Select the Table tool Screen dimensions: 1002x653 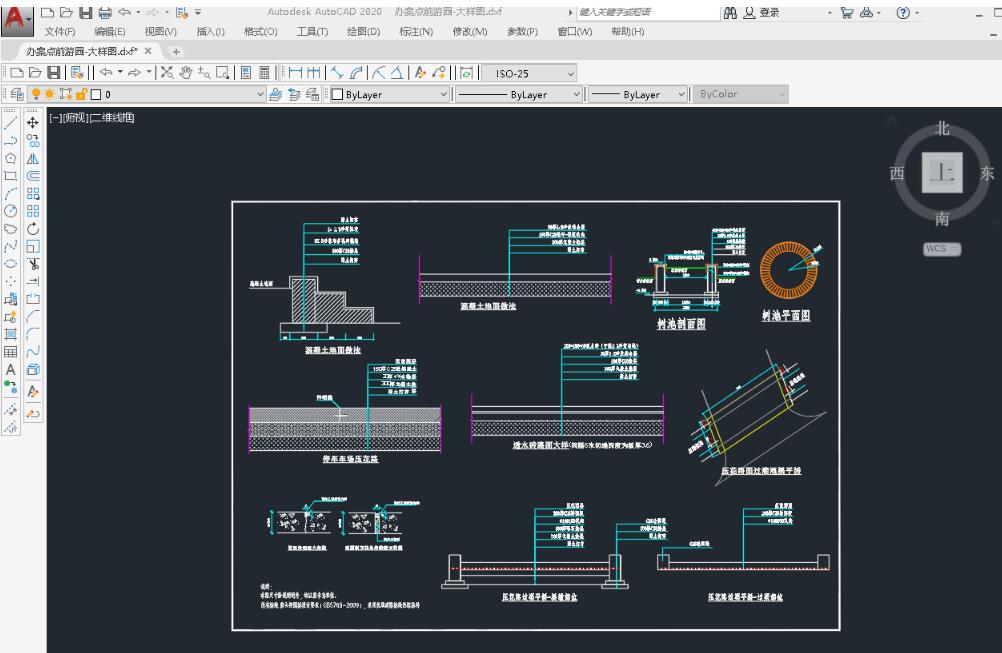click(x=10, y=351)
